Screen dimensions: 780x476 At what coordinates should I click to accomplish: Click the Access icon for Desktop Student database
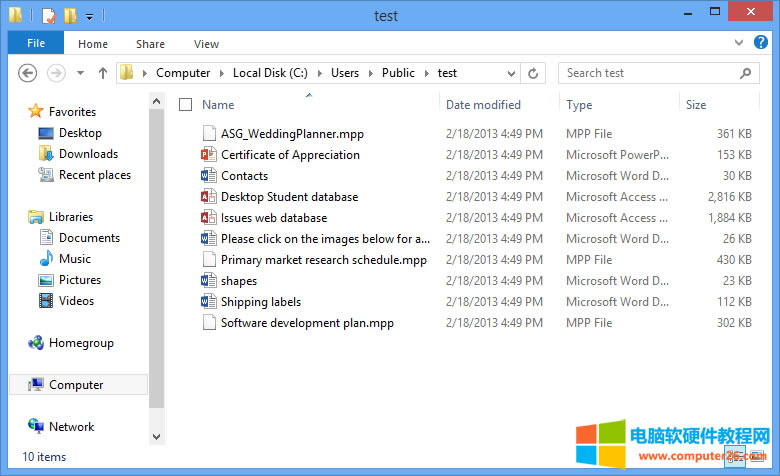click(x=209, y=197)
